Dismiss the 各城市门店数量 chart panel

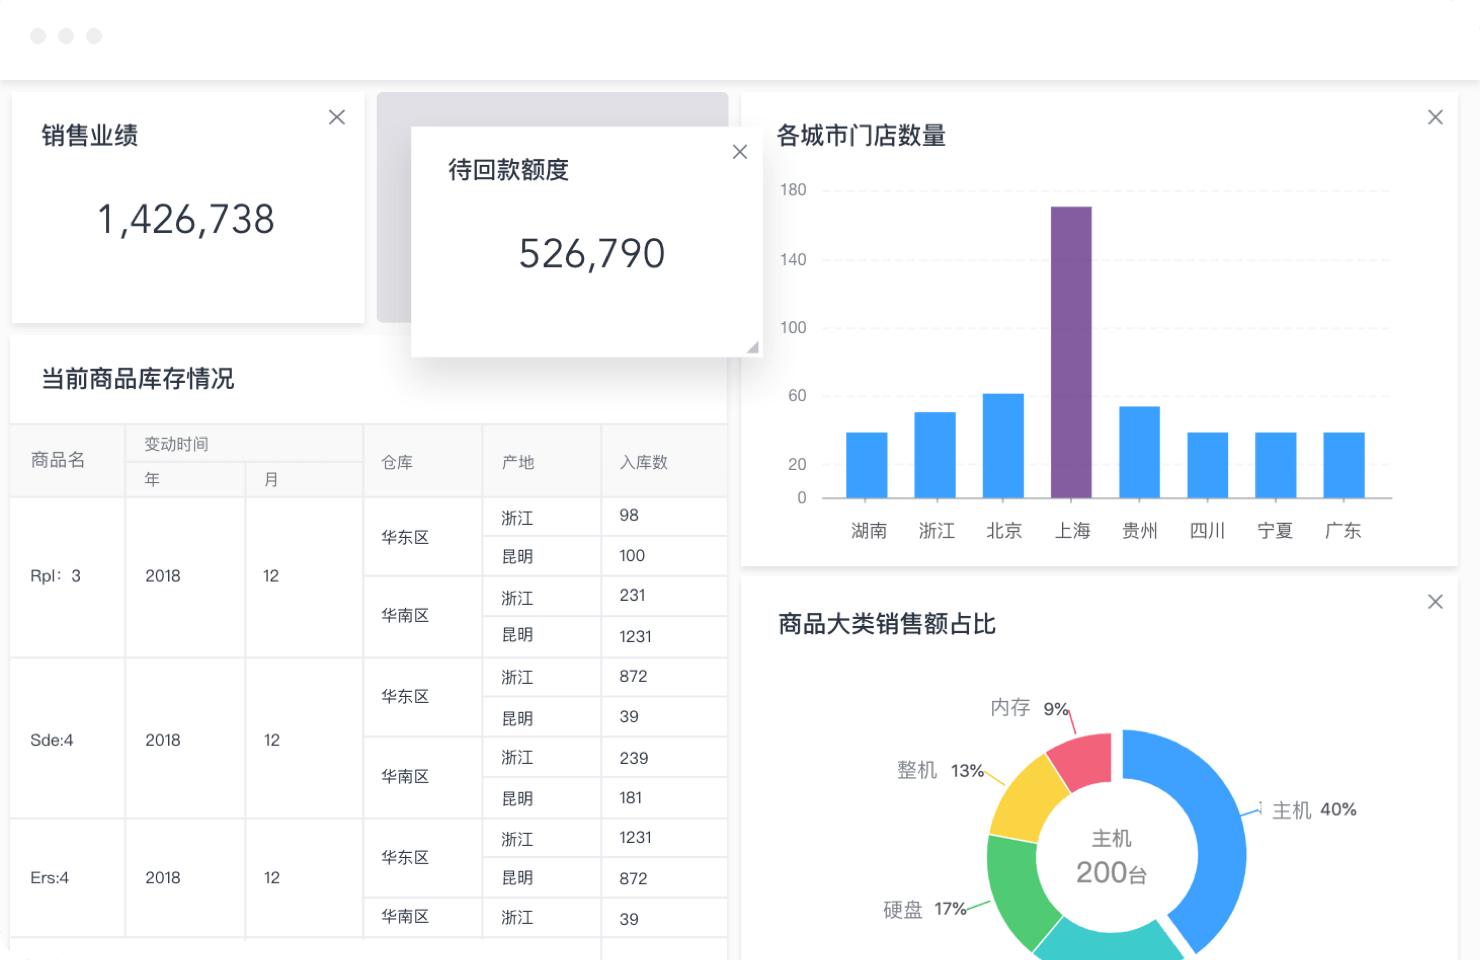pyautogui.click(x=1435, y=117)
